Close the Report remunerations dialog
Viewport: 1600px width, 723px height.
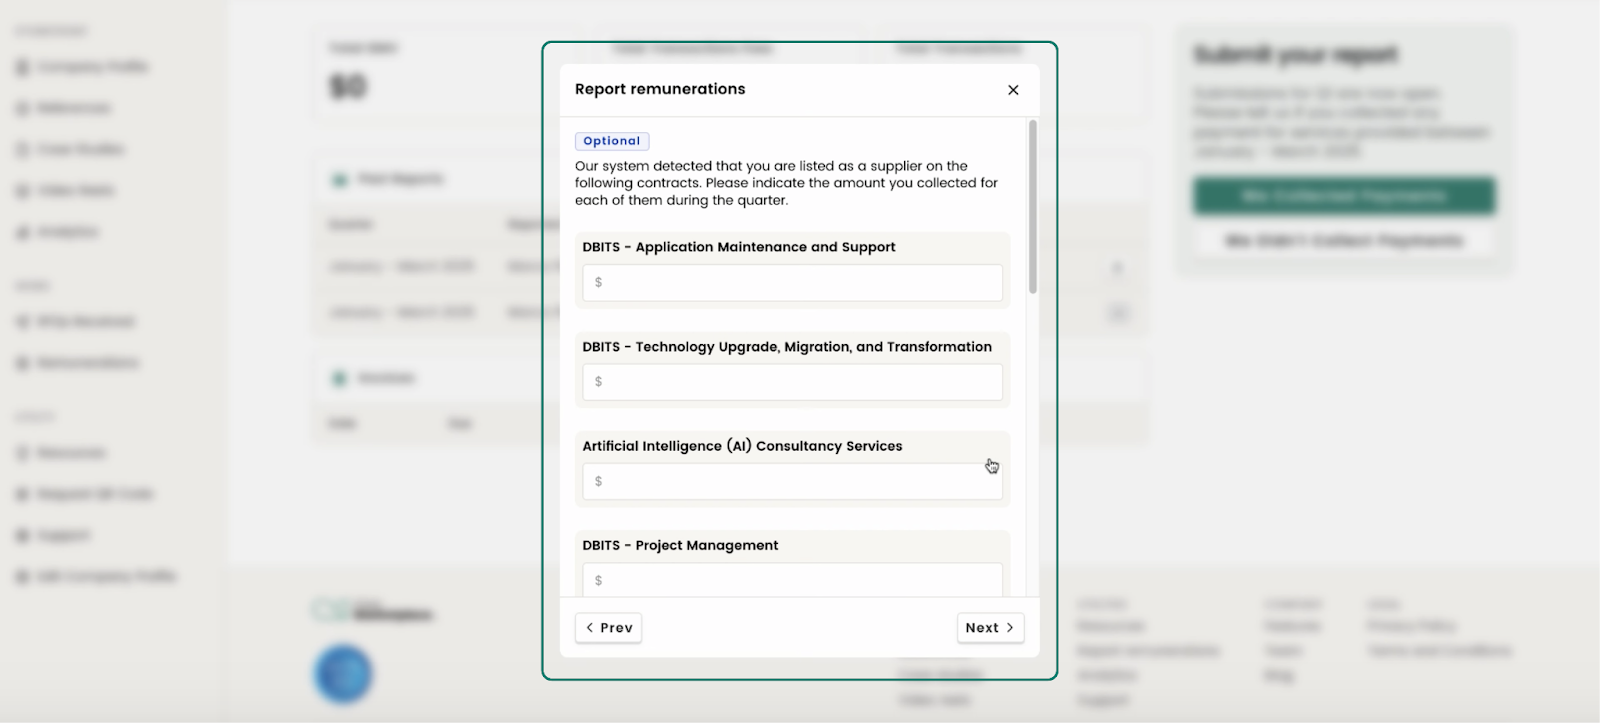1013,90
